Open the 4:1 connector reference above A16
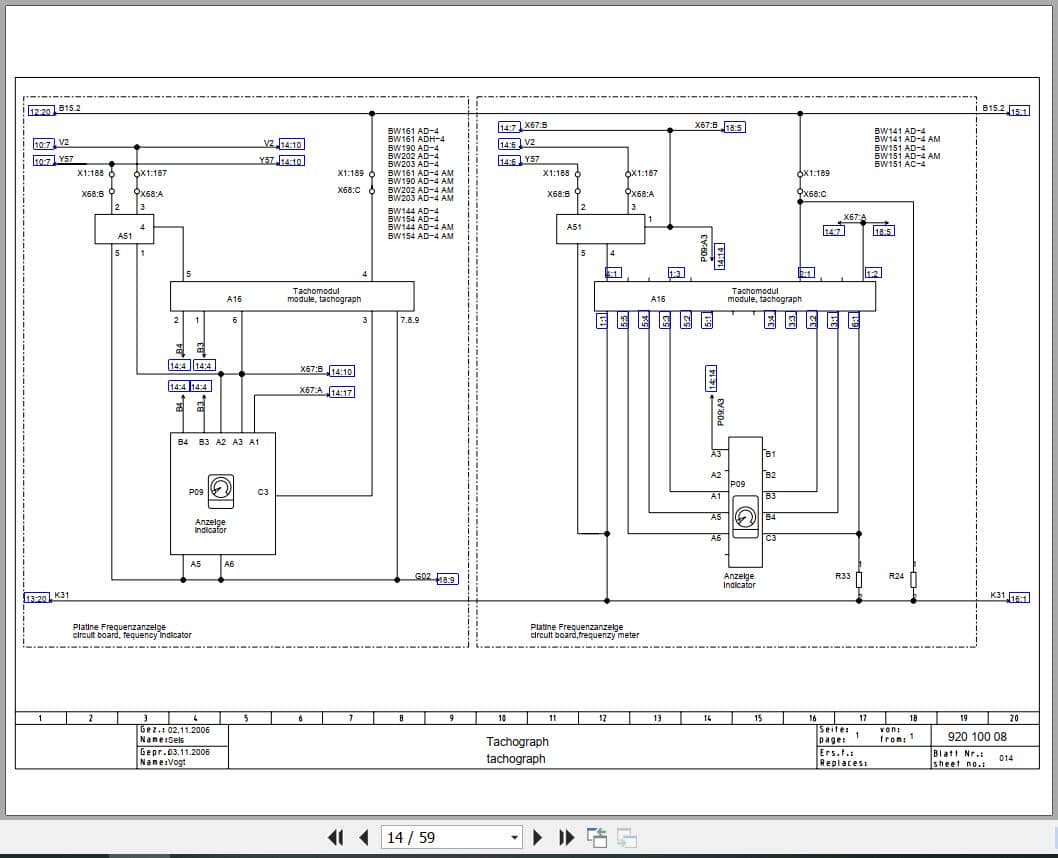Screen dimensions: 1058x858 point(613,273)
